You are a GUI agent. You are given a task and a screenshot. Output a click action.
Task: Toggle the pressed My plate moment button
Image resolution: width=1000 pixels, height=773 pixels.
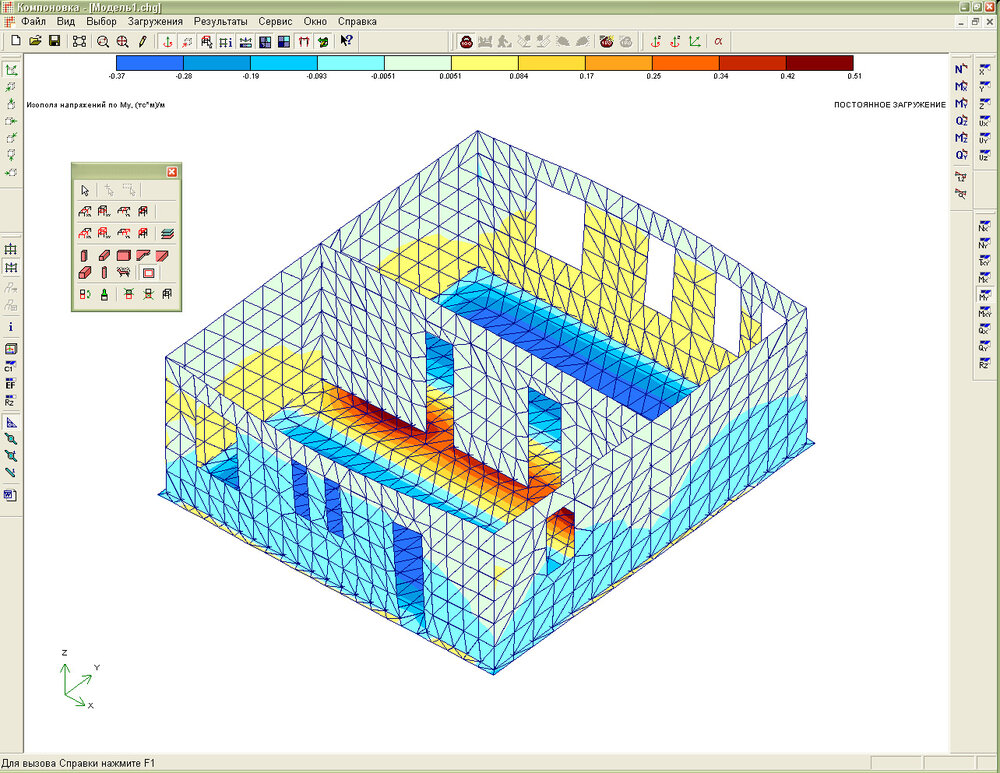tap(984, 295)
